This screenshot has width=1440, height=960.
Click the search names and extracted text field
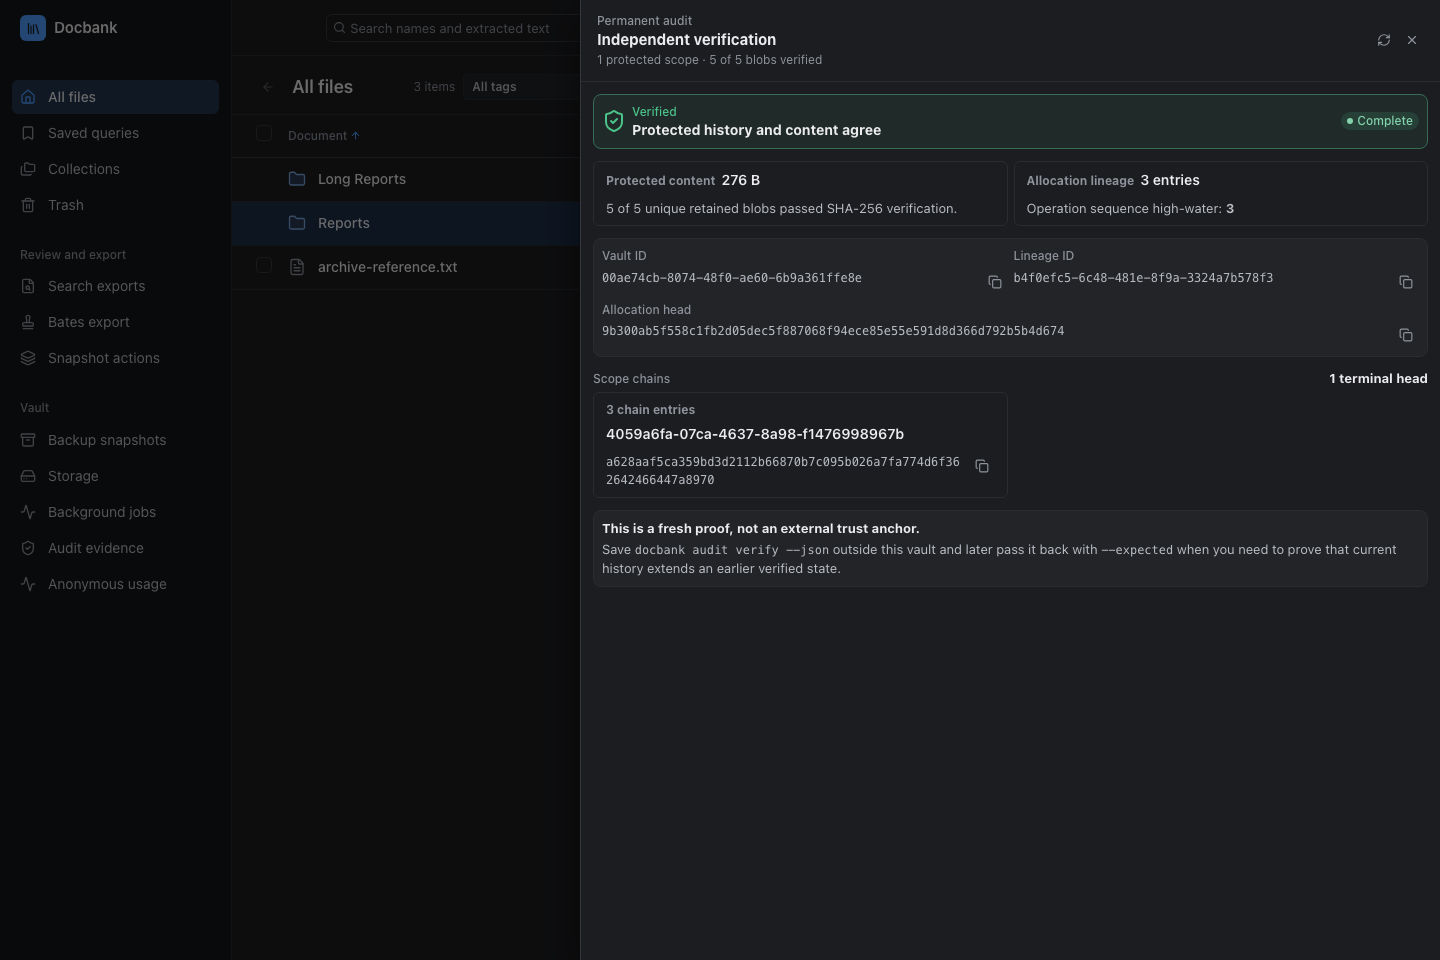(x=453, y=28)
